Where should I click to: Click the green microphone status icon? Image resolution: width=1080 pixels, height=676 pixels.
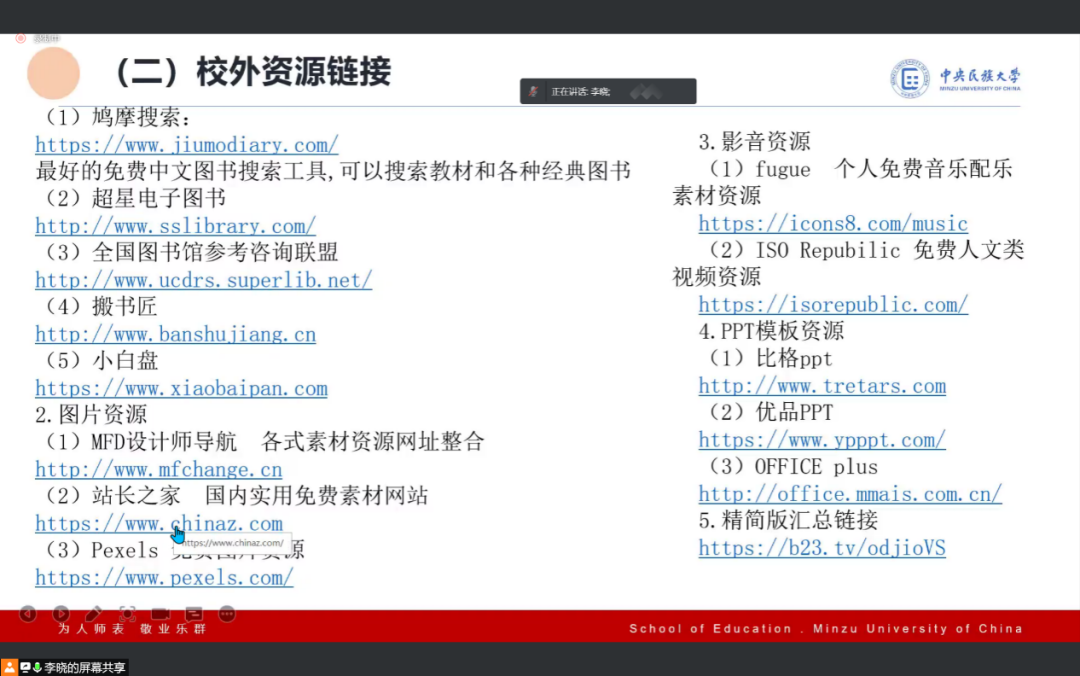pyautogui.click(x=37, y=667)
